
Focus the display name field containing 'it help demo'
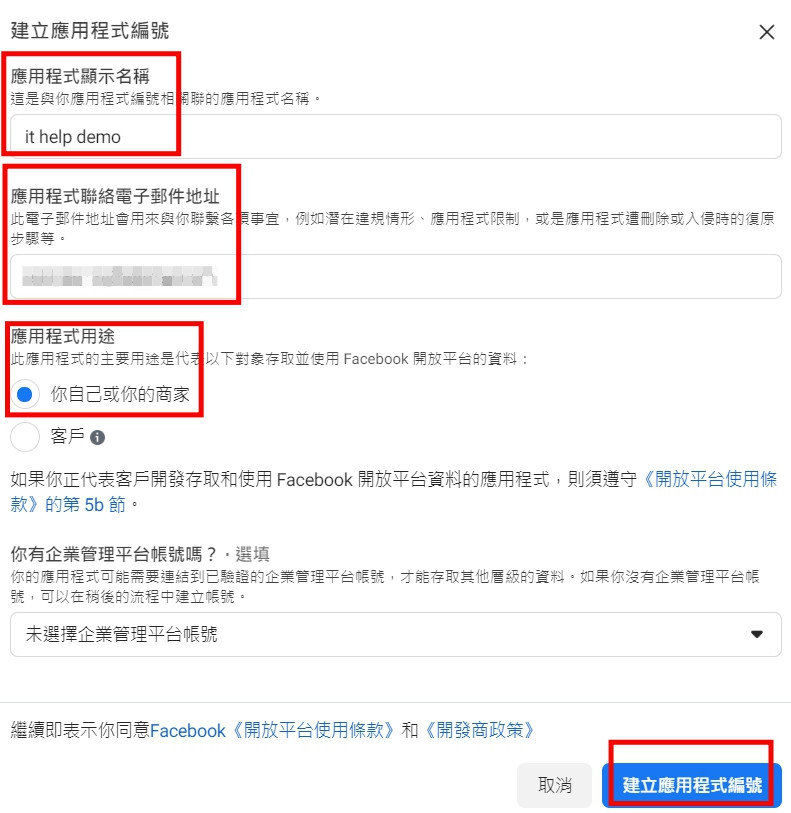[x=396, y=137]
